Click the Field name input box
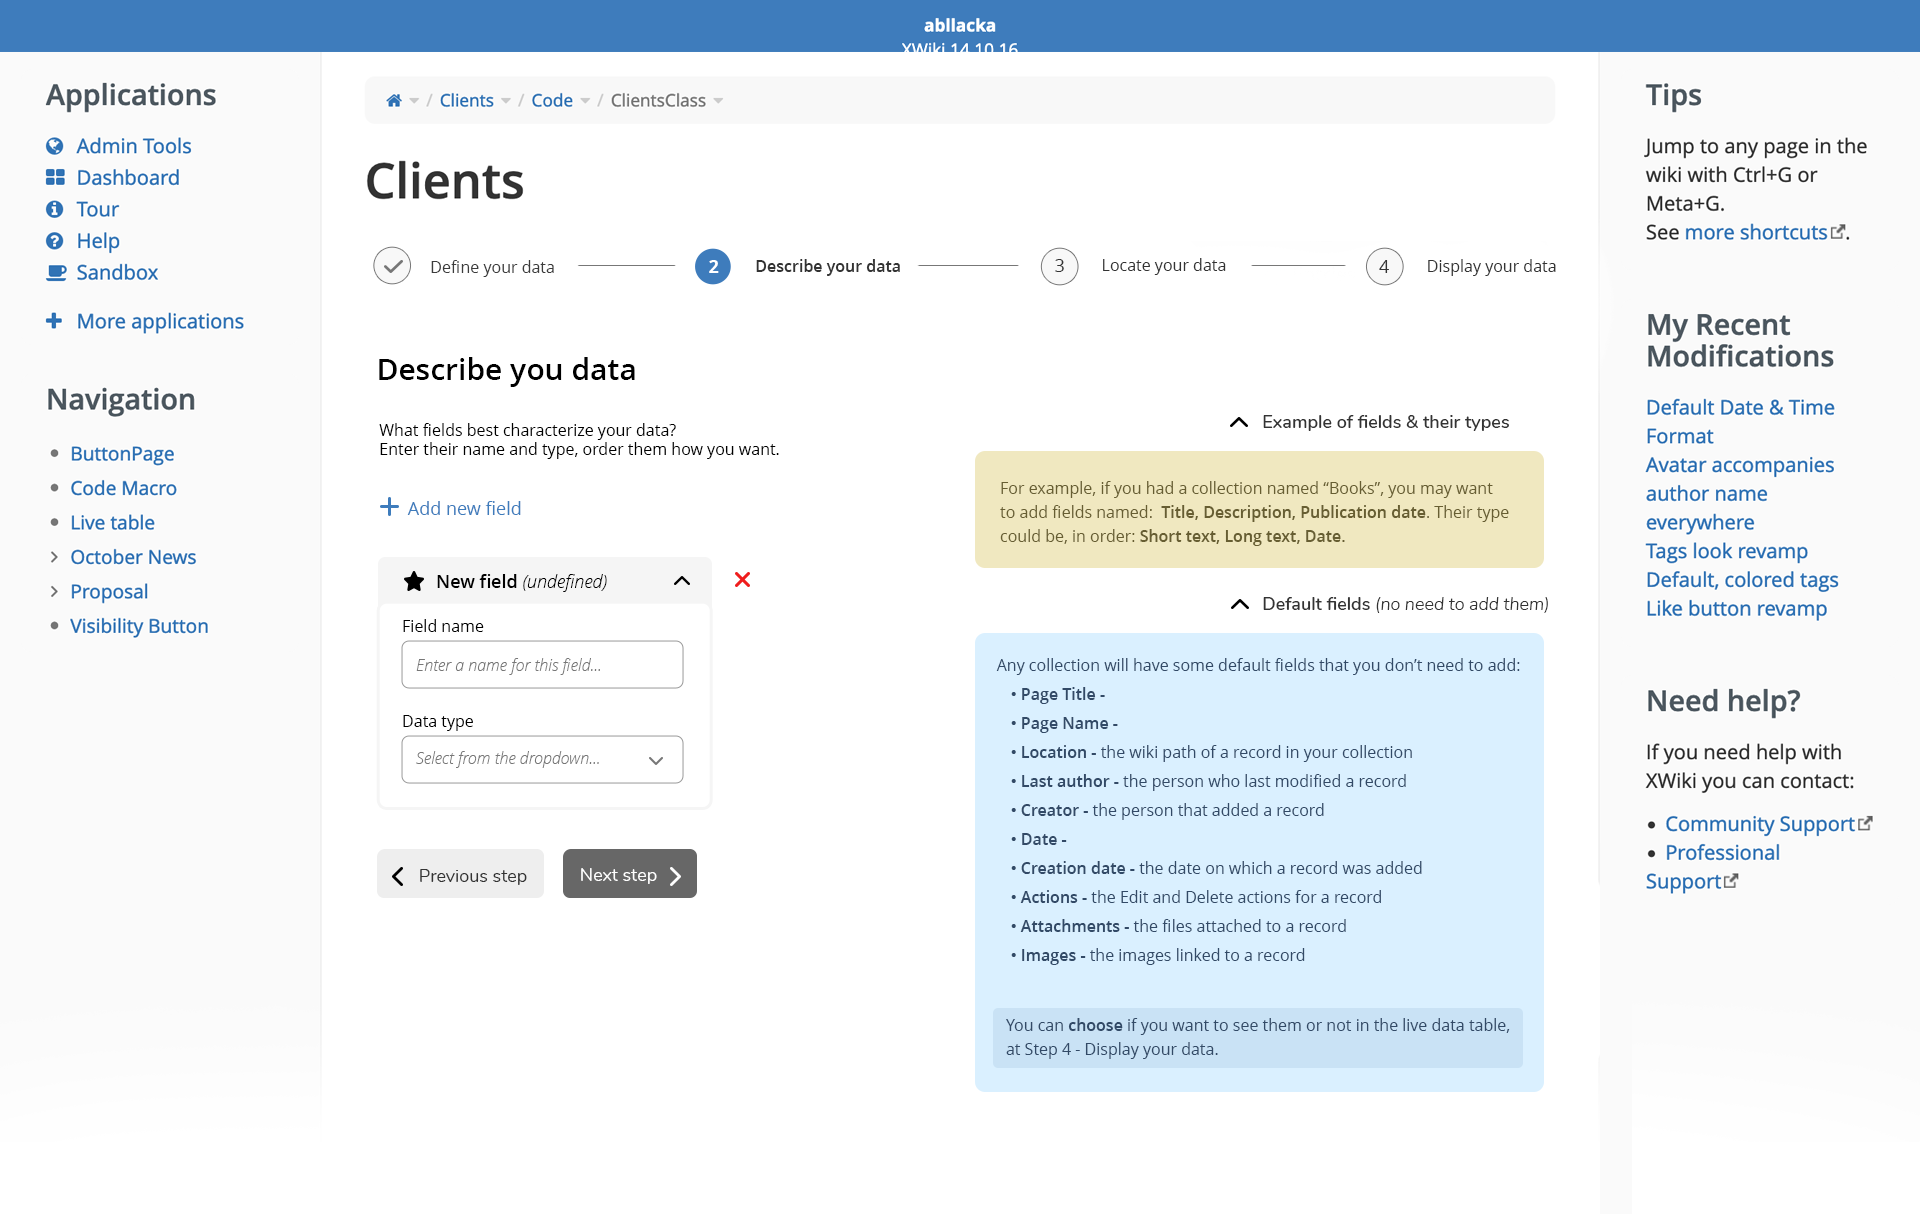This screenshot has height=1214, width=1920. [x=542, y=665]
